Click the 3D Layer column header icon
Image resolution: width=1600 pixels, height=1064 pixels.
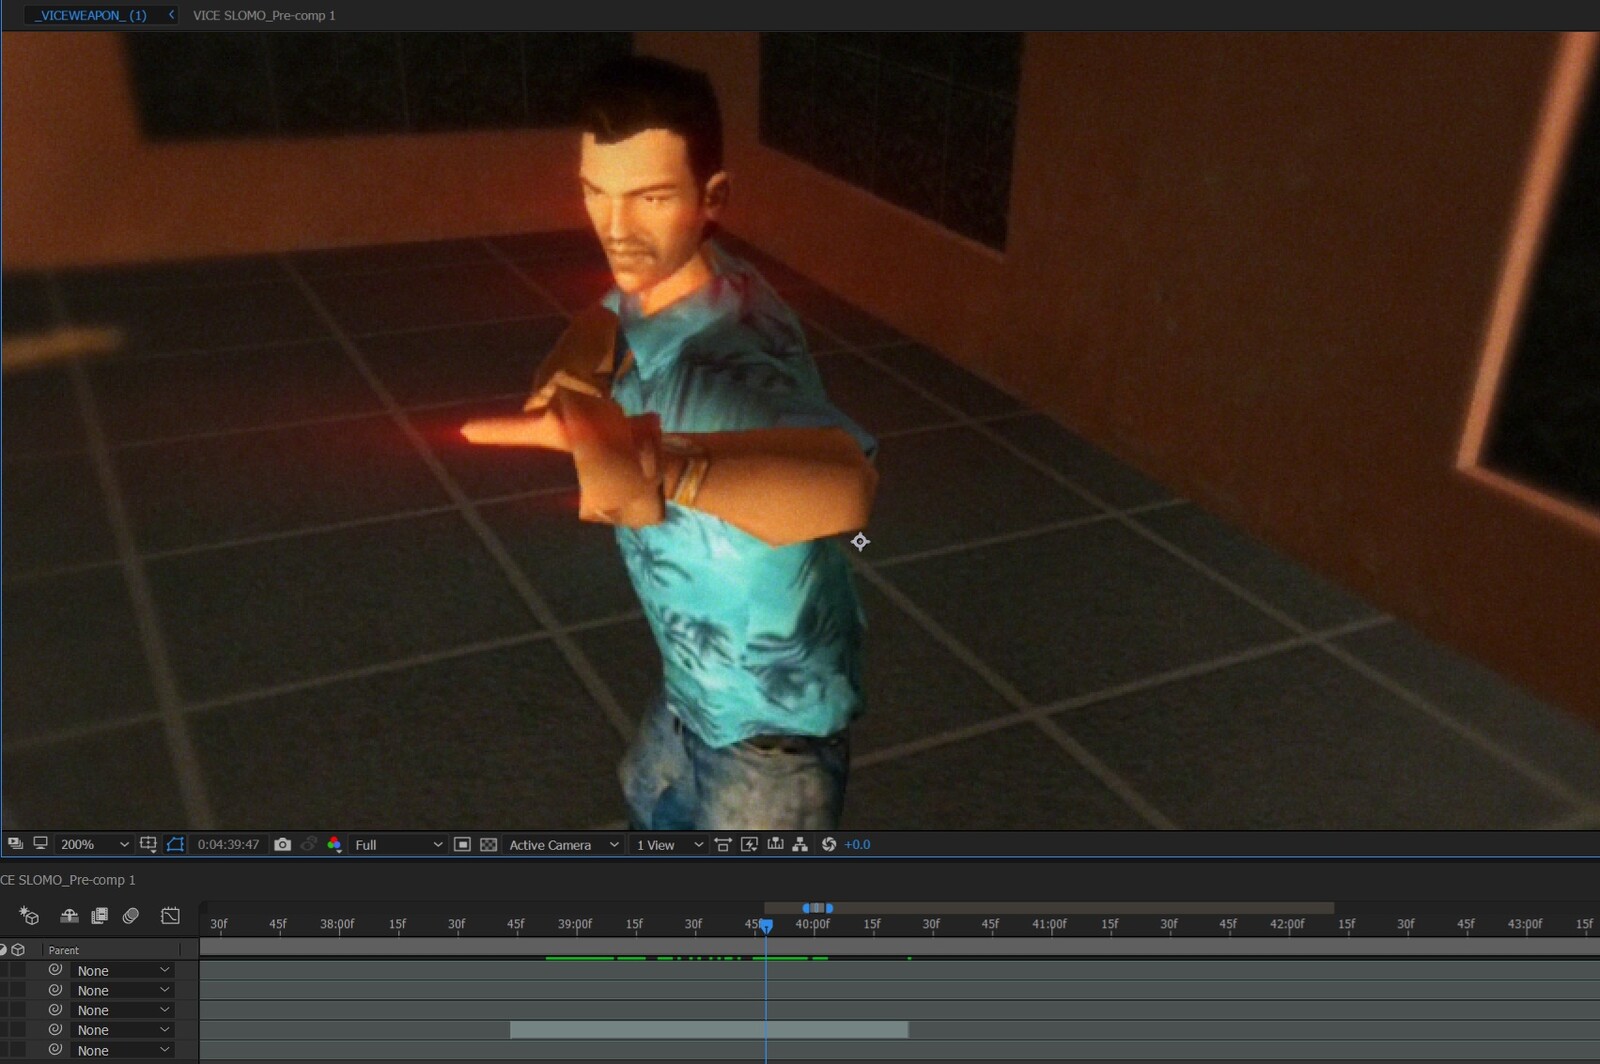pos(18,949)
